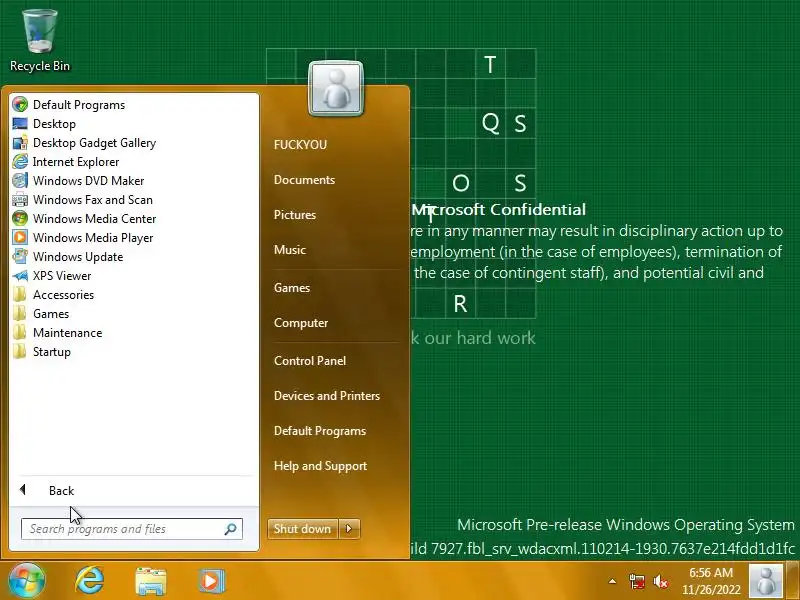Click the Windows Media Player list icon
800x600 pixels.
pos(20,238)
